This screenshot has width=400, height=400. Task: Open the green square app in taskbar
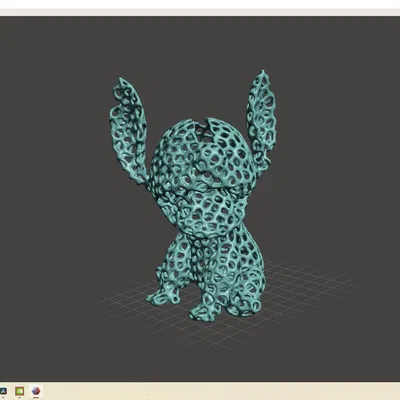coord(20,391)
